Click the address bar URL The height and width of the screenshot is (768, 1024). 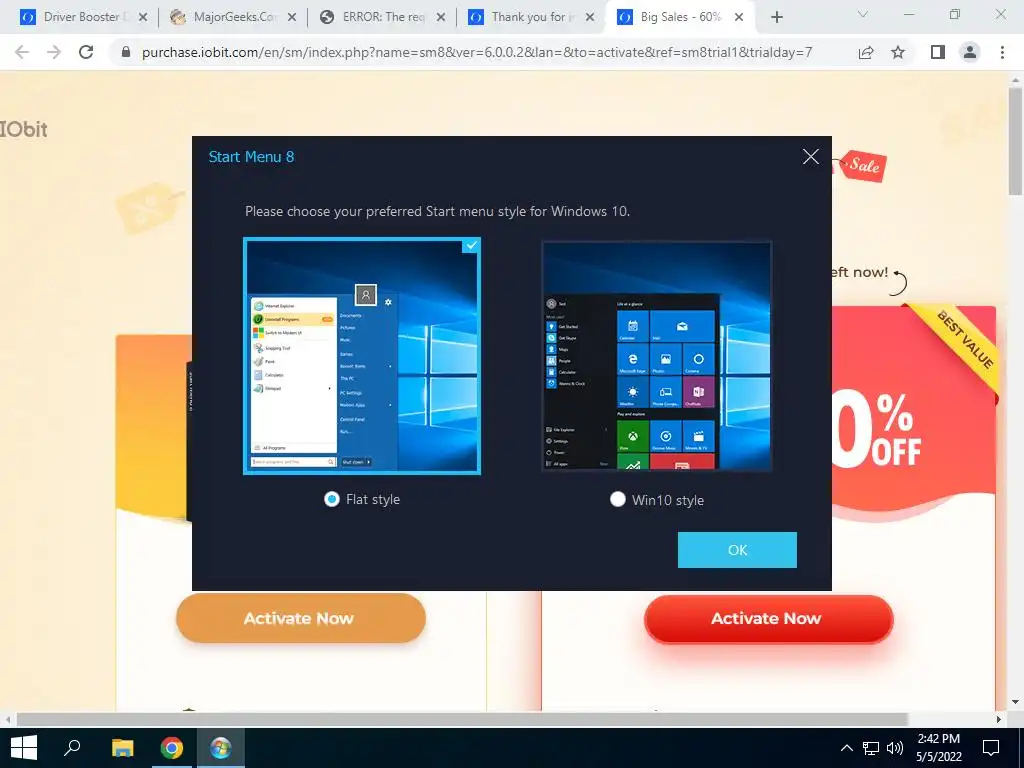click(x=477, y=52)
